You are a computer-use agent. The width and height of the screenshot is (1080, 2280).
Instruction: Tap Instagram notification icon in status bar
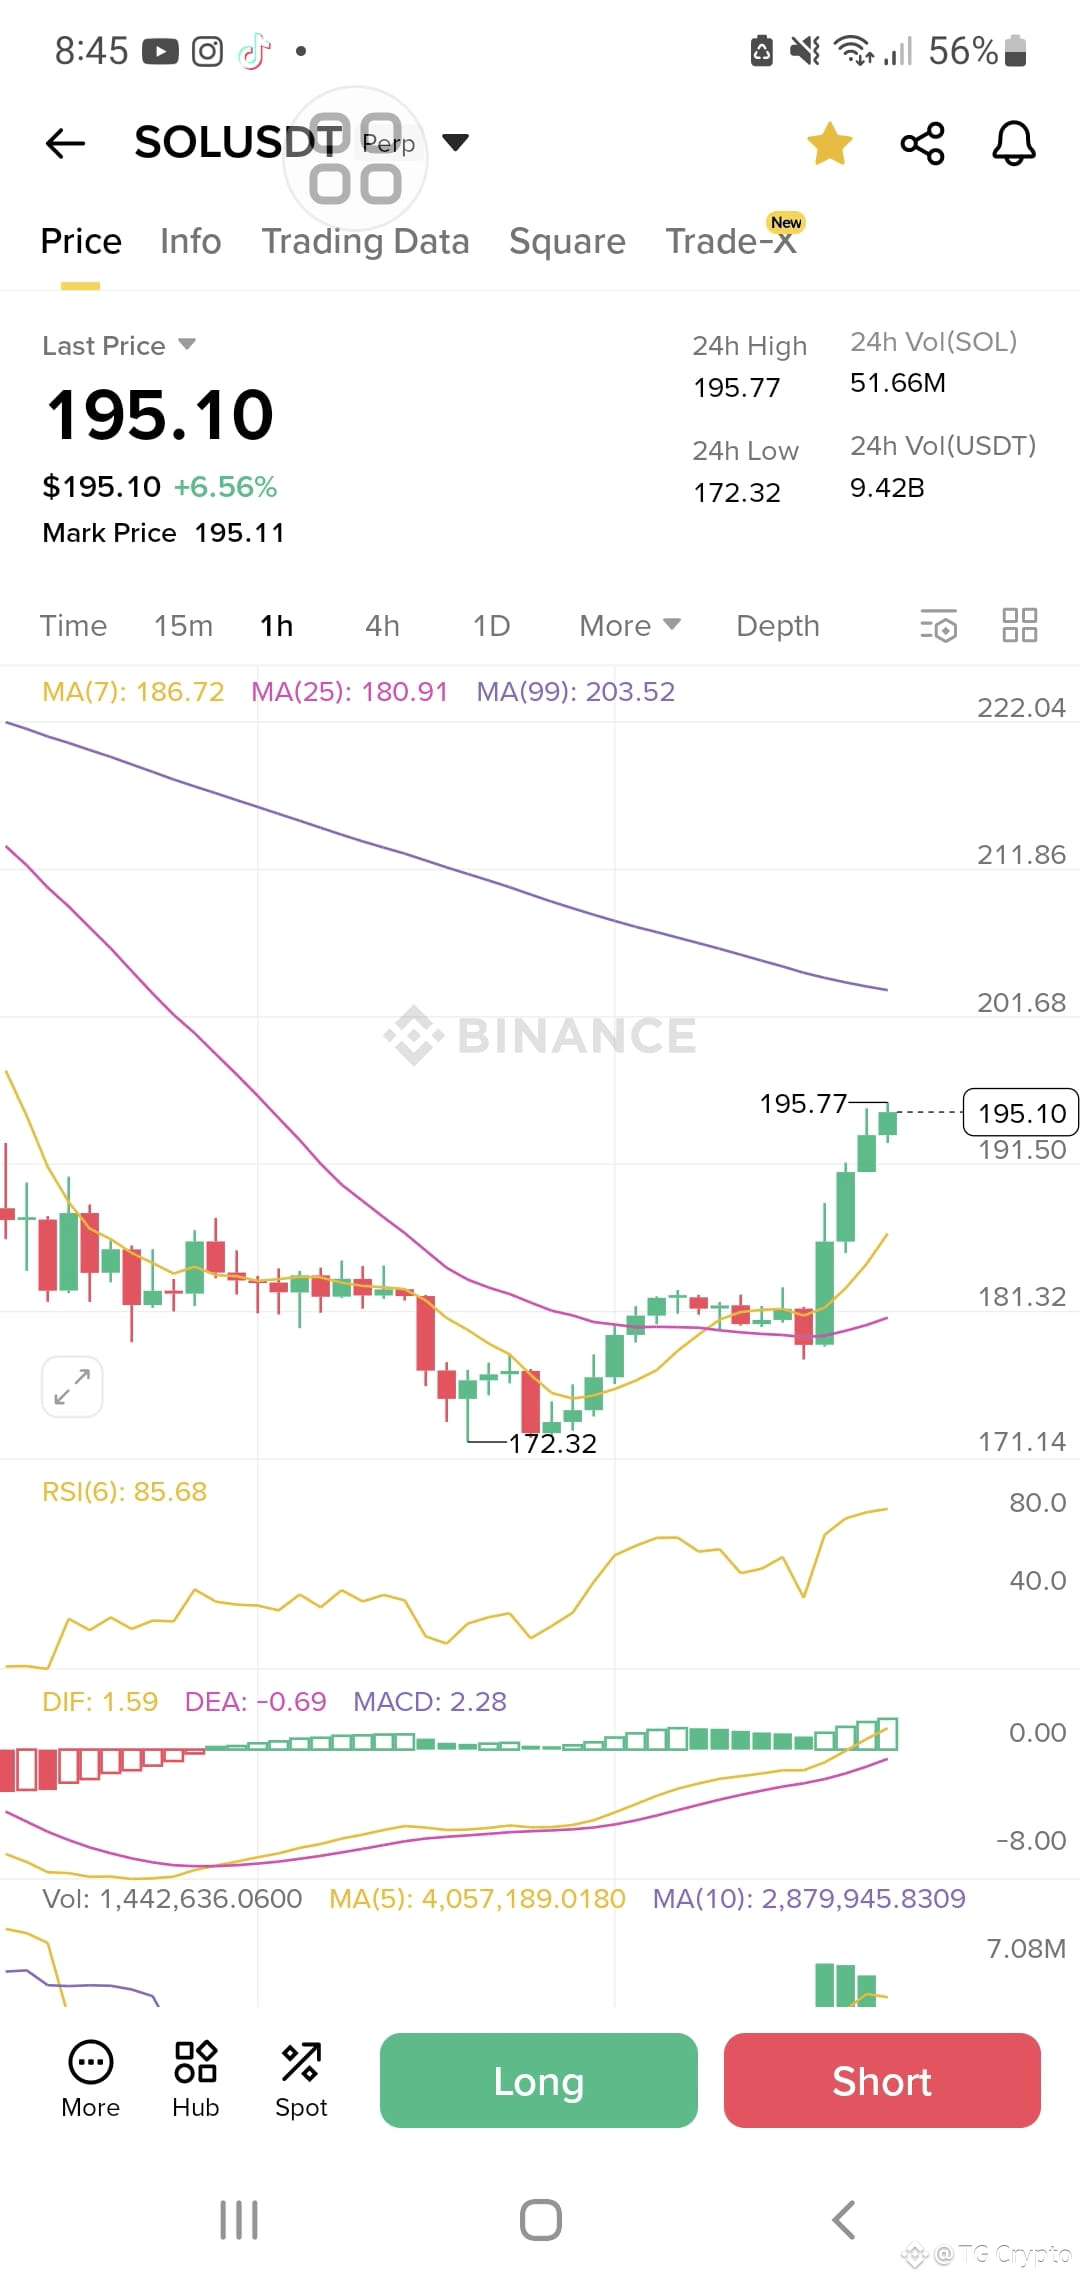point(207,51)
